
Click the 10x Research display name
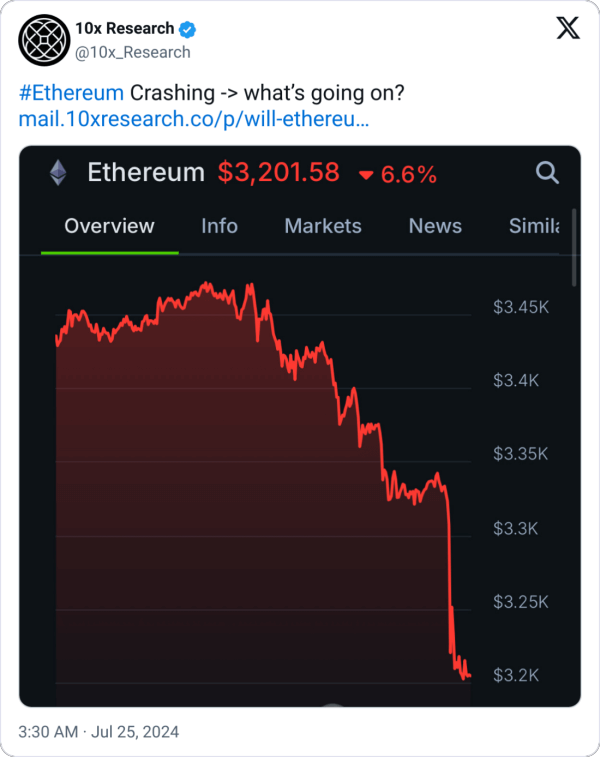coord(124,29)
